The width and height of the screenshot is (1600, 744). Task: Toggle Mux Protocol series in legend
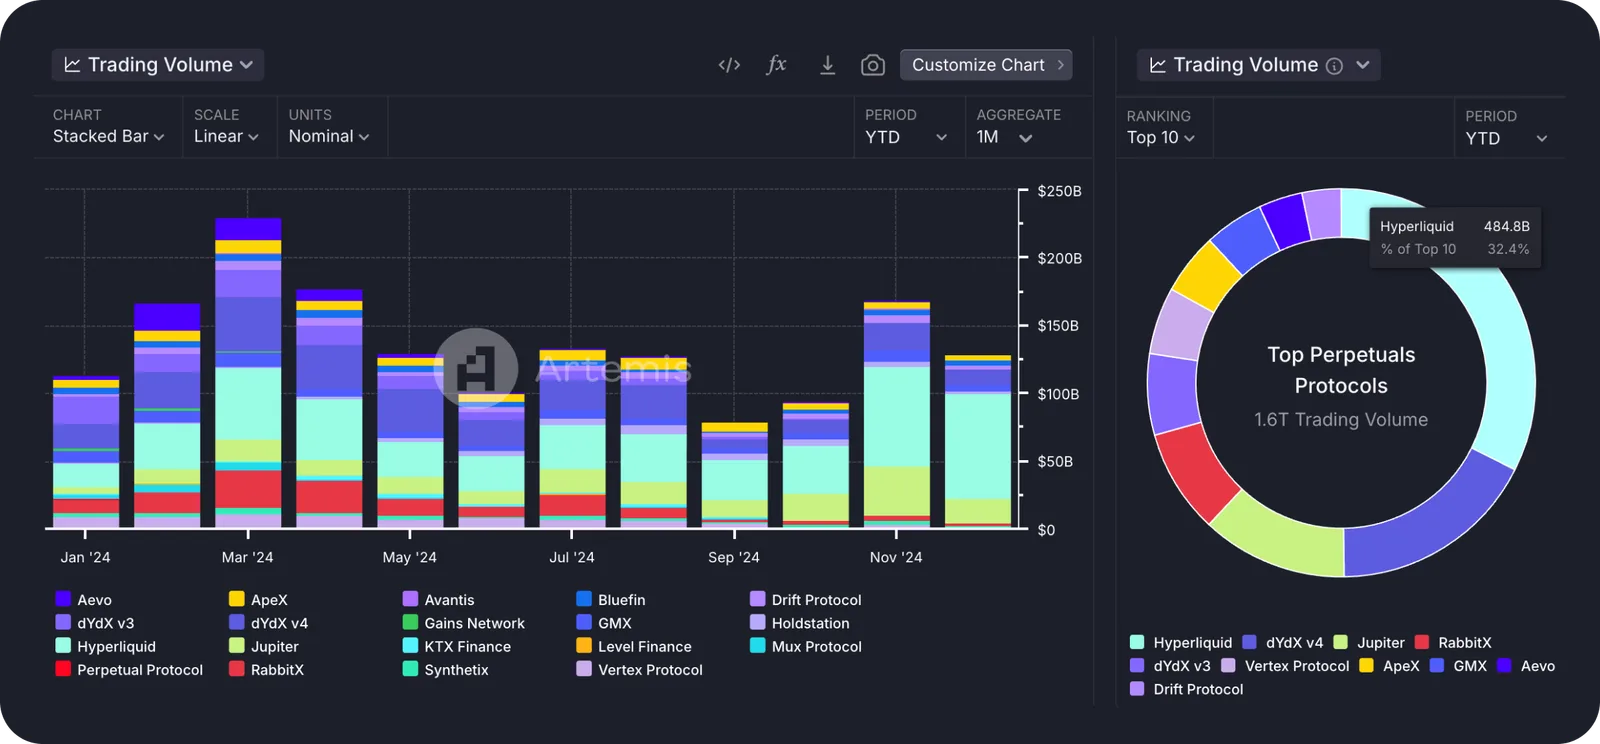pos(806,647)
